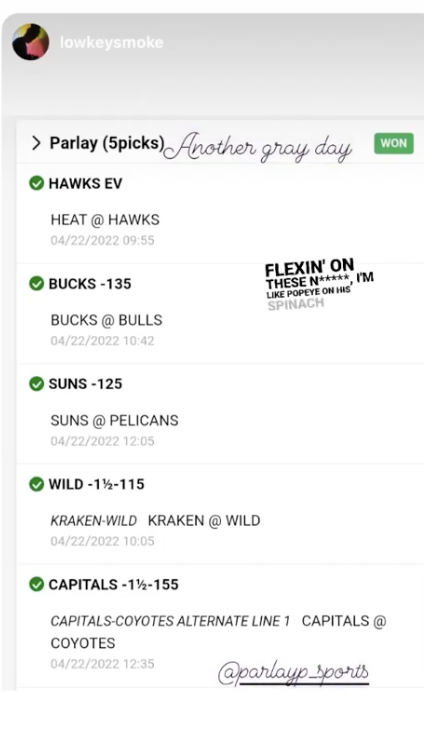424x746 pixels.
Task: Select the BUCKS @ BULLS matchup
Action: [x=107, y=320]
